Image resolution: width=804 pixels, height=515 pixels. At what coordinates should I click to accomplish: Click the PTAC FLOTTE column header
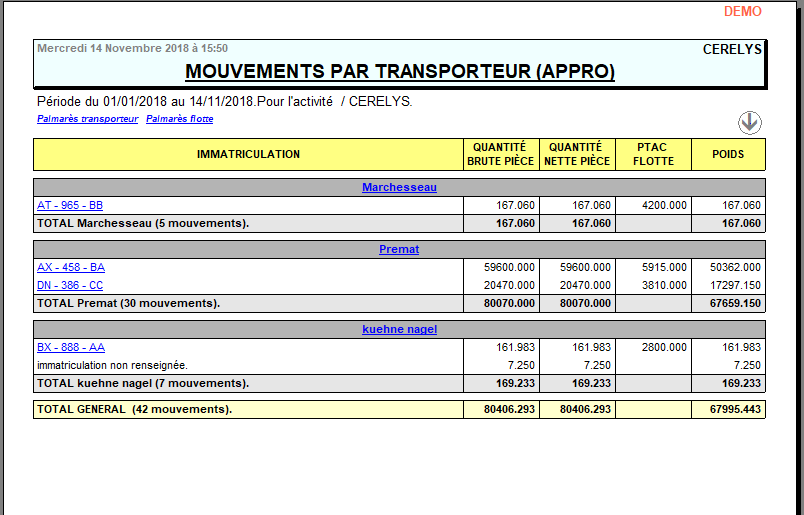pos(653,154)
